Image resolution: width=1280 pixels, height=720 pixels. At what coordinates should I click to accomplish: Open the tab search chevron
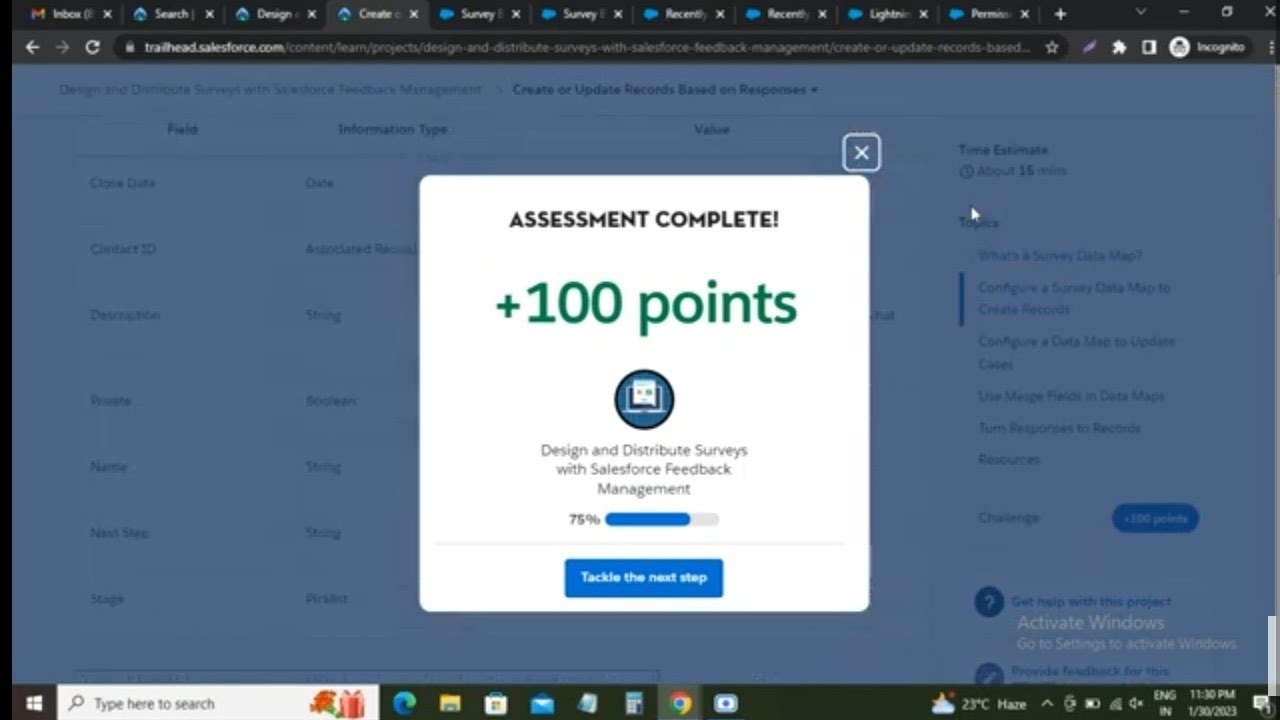[1141, 12]
